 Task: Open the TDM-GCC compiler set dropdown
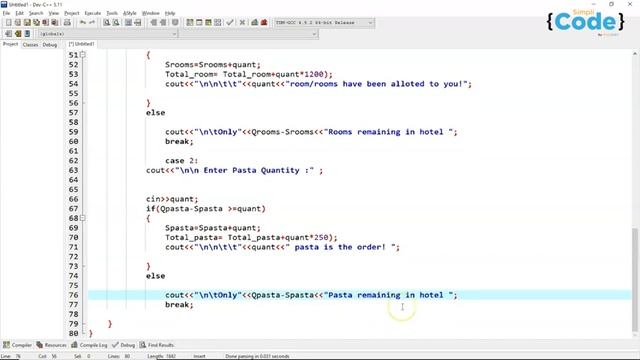point(324,22)
